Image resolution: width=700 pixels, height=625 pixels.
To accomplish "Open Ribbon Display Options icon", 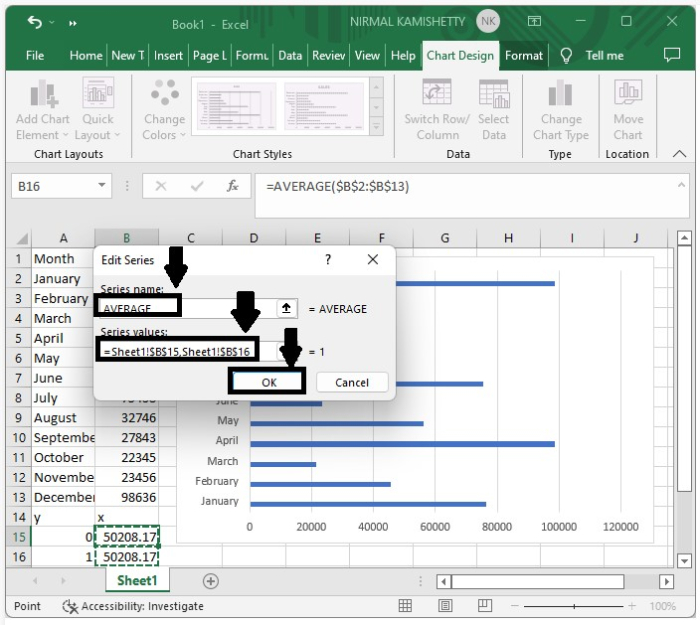I will pos(534,21).
